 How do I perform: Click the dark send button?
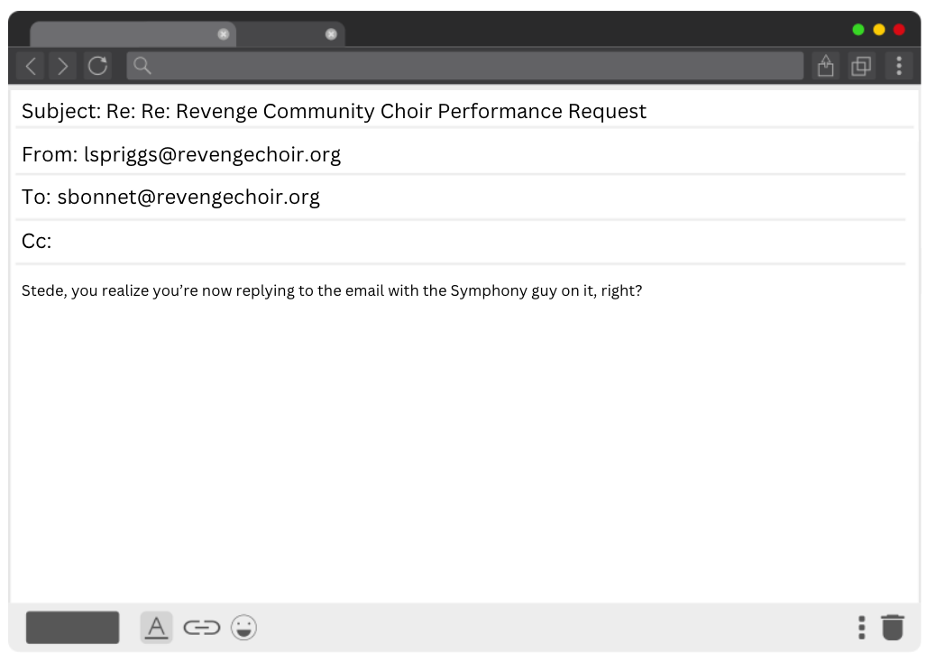point(73,628)
